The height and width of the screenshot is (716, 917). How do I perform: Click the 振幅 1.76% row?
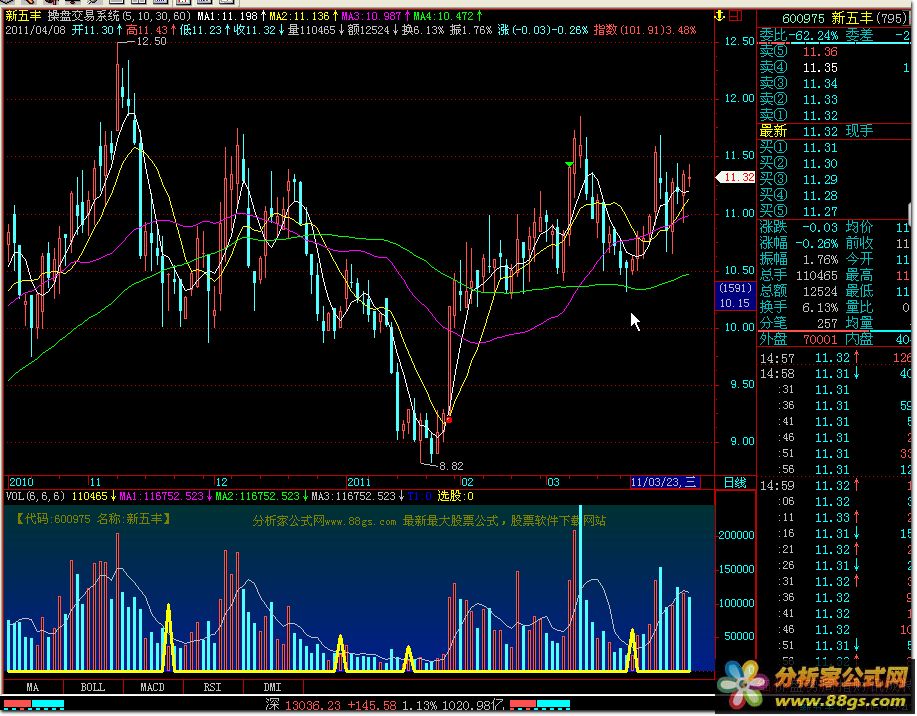(x=799, y=259)
